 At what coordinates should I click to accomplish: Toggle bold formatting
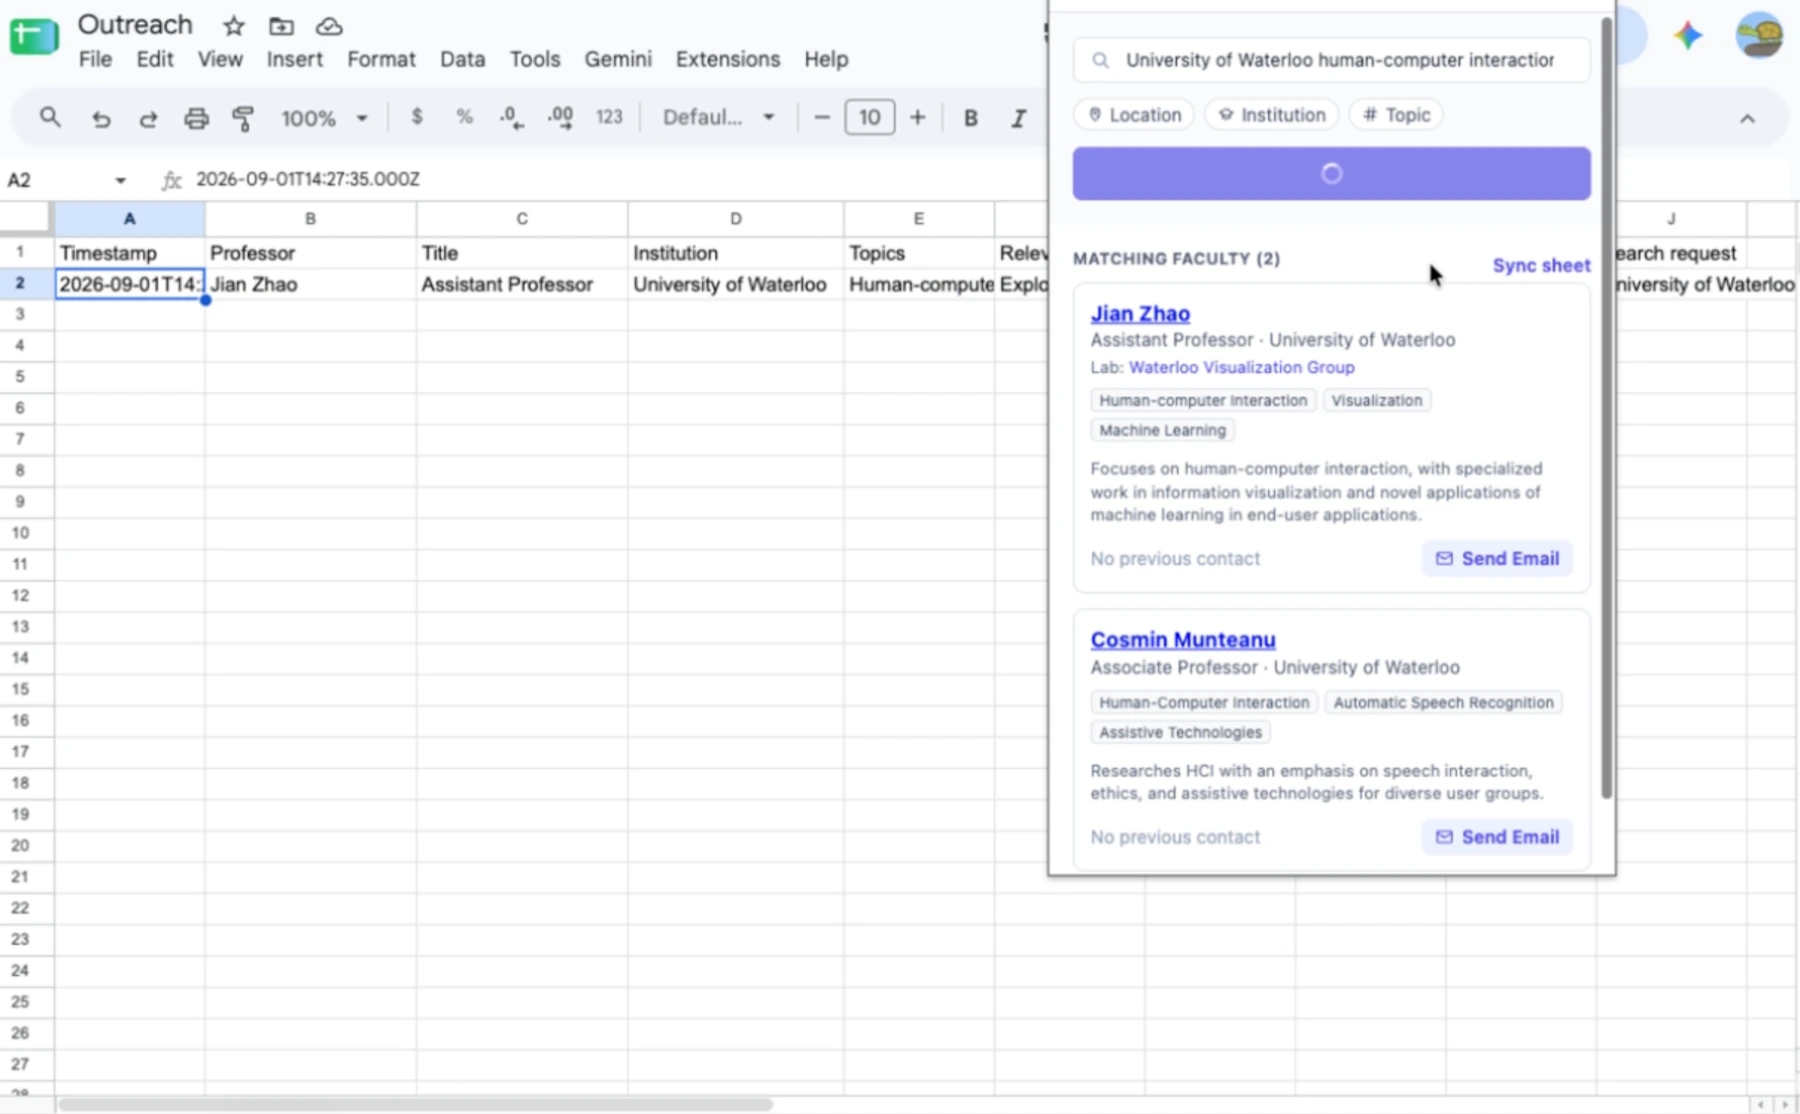pos(970,118)
